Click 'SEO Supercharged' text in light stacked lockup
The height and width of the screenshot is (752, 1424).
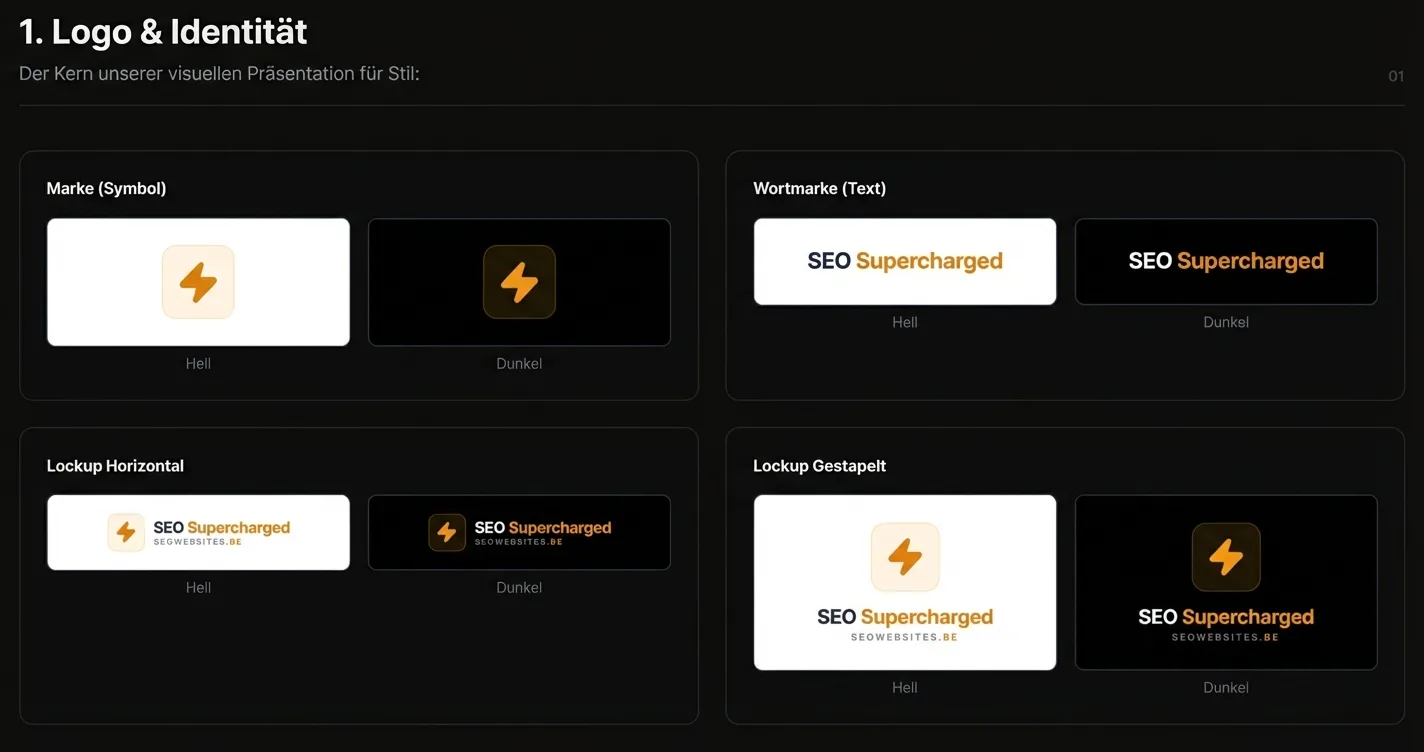[x=905, y=617]
